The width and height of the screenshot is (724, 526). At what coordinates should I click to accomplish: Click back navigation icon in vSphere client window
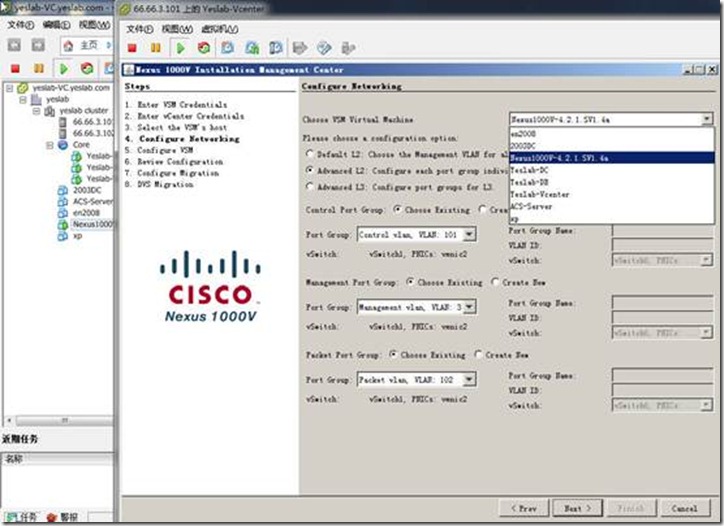coord(14,45)
